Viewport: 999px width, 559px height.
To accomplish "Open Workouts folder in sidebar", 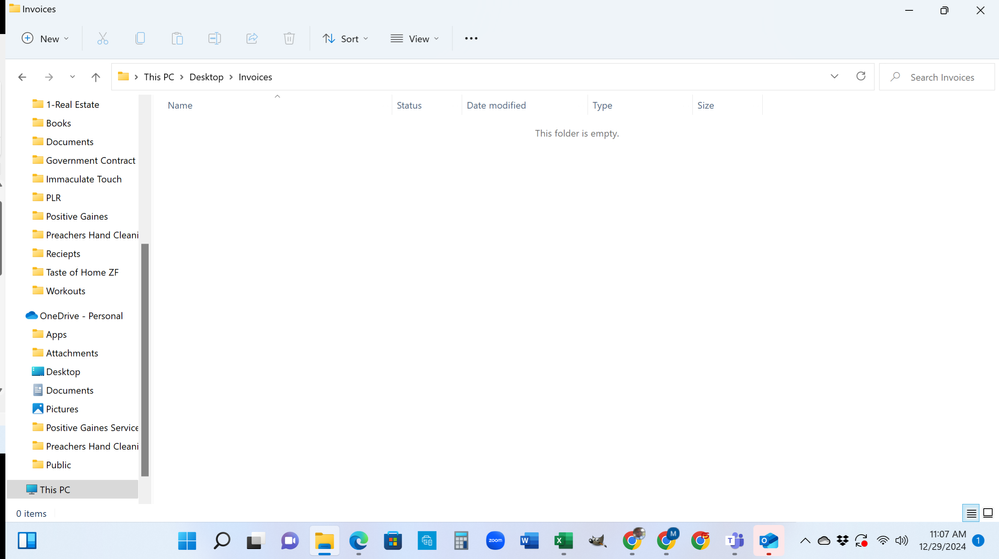I will [65, 291].
